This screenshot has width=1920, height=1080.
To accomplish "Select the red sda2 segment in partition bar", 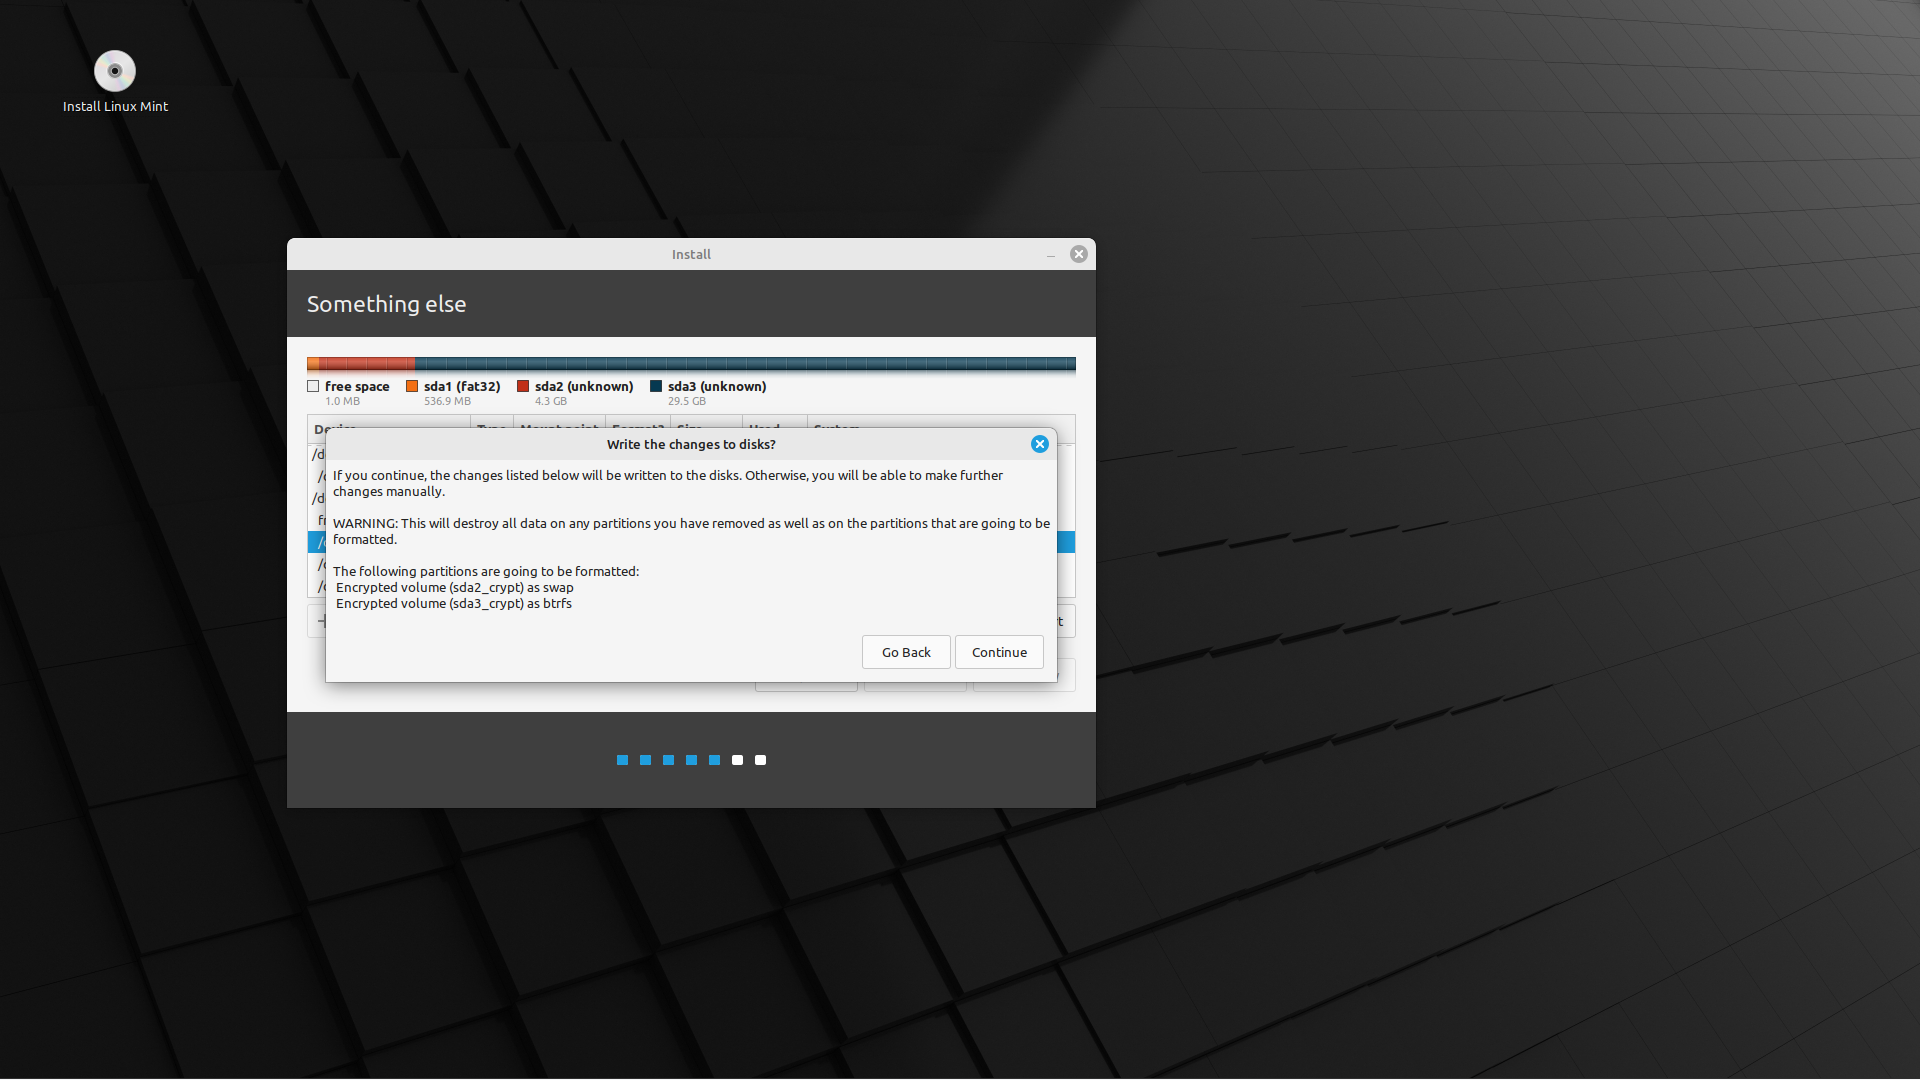I will [x=366, y=364].
